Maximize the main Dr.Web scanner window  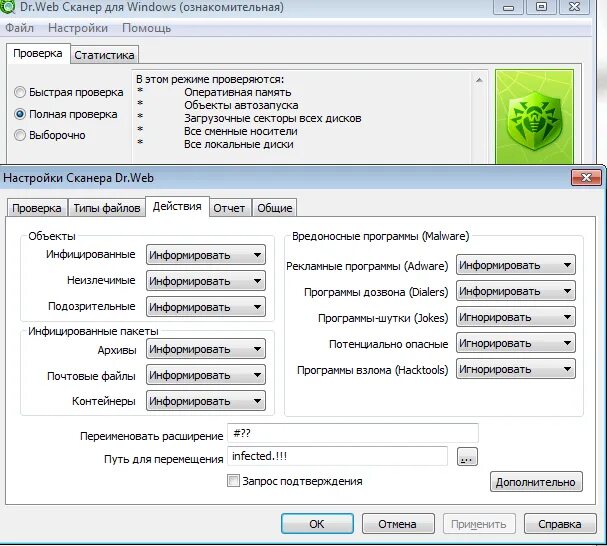coord(542,7)
